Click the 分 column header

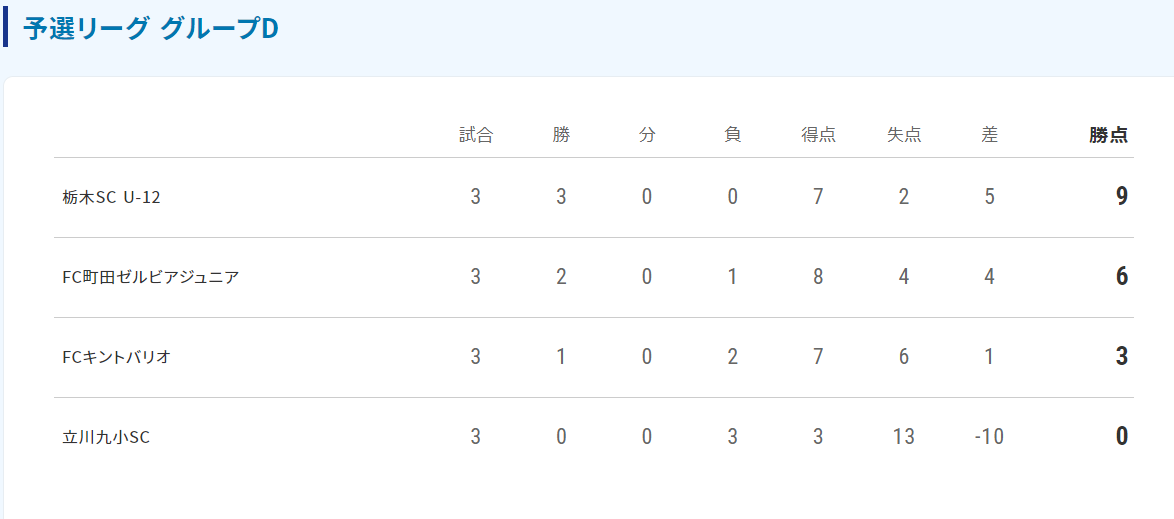(x=647, y=135)
